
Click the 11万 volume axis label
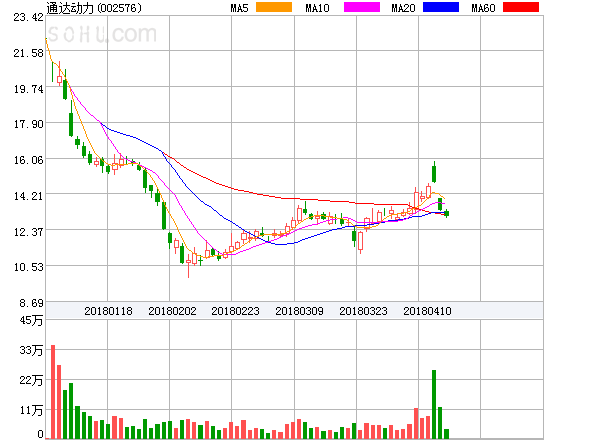click(x=31, y=411)
